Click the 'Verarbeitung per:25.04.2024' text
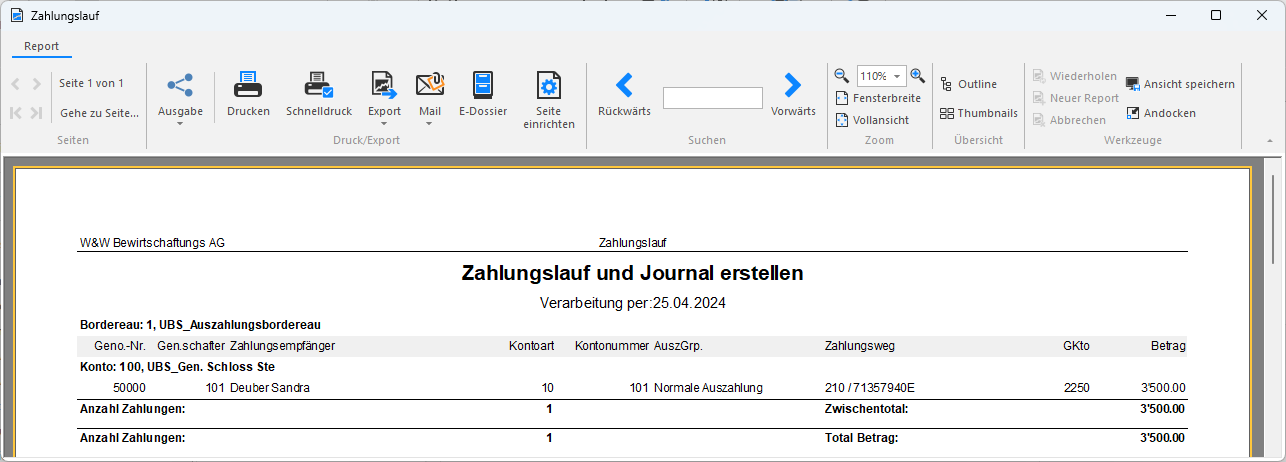 [x=632, y=302]
